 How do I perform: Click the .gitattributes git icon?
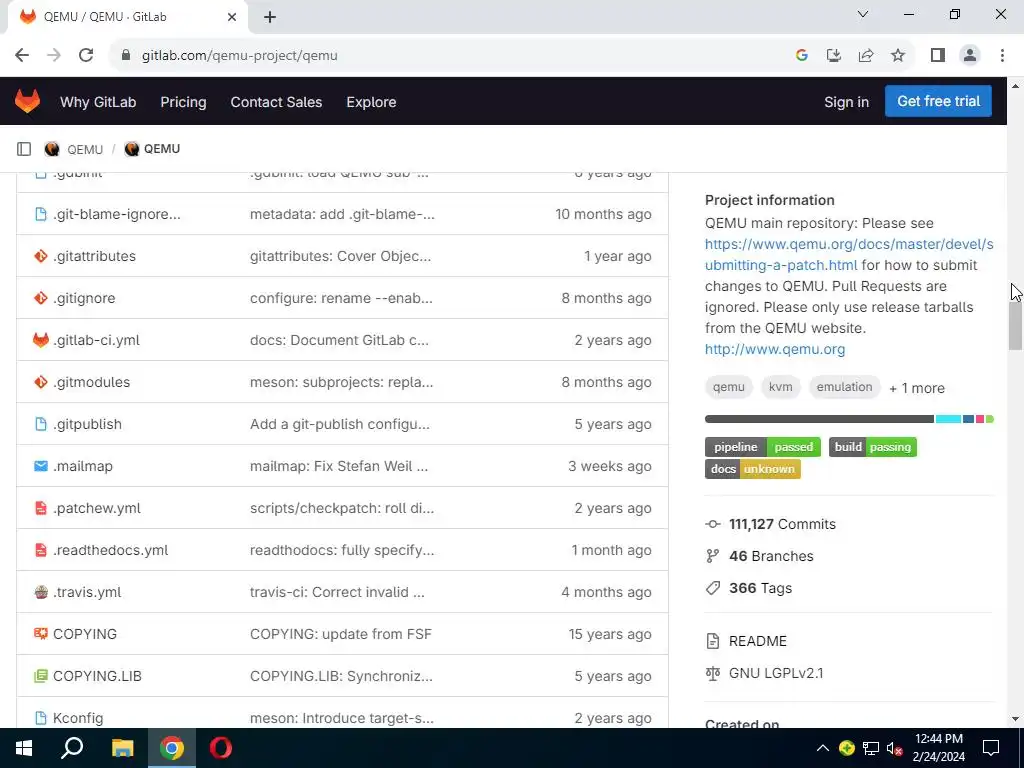coord(40,256)
